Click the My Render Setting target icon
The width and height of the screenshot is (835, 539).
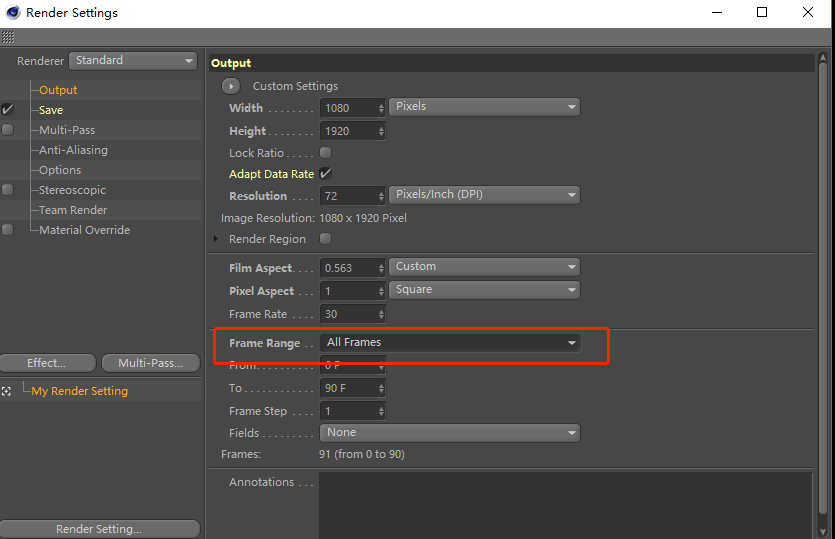point(7,391)
